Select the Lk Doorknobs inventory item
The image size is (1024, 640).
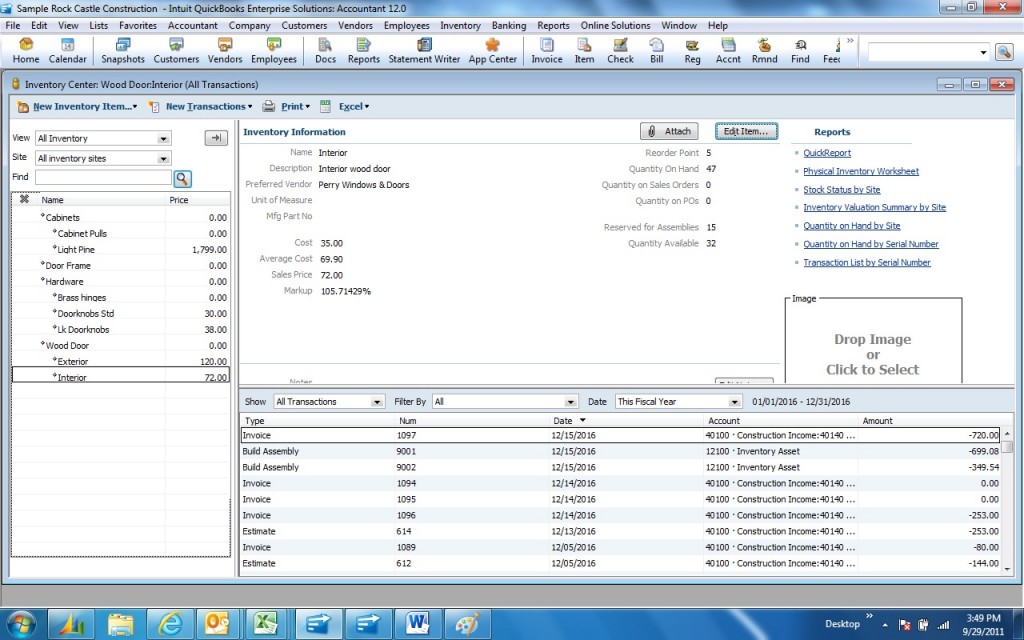(121, 329)
